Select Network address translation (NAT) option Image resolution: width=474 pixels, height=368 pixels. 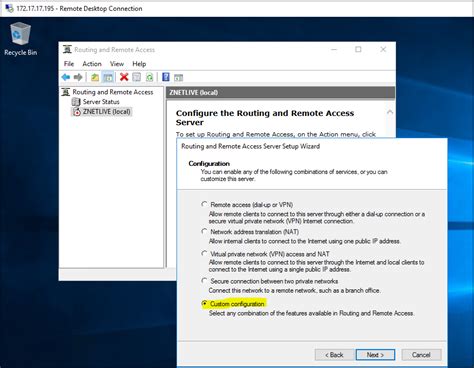tap(204, 231)
